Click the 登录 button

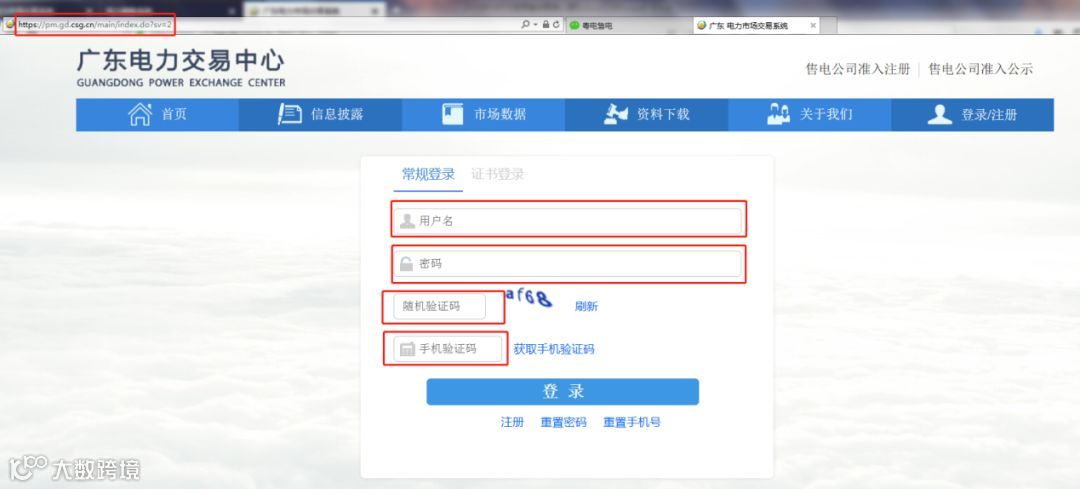coord(563,392)
